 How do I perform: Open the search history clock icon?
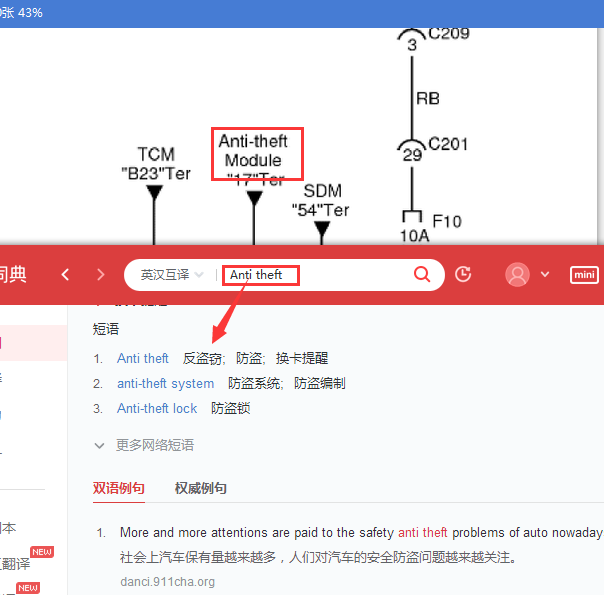(x=463, y=274)
